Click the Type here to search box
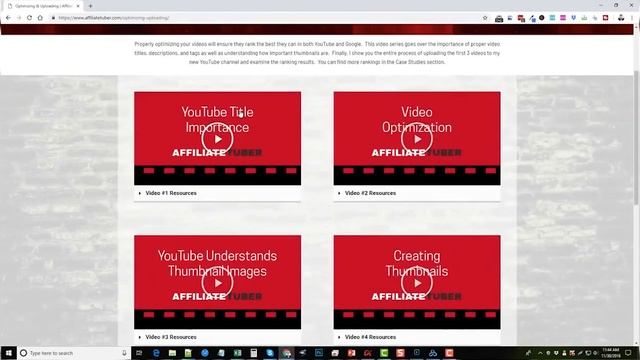This screenshot has width=640, height=360. point(73,353)
